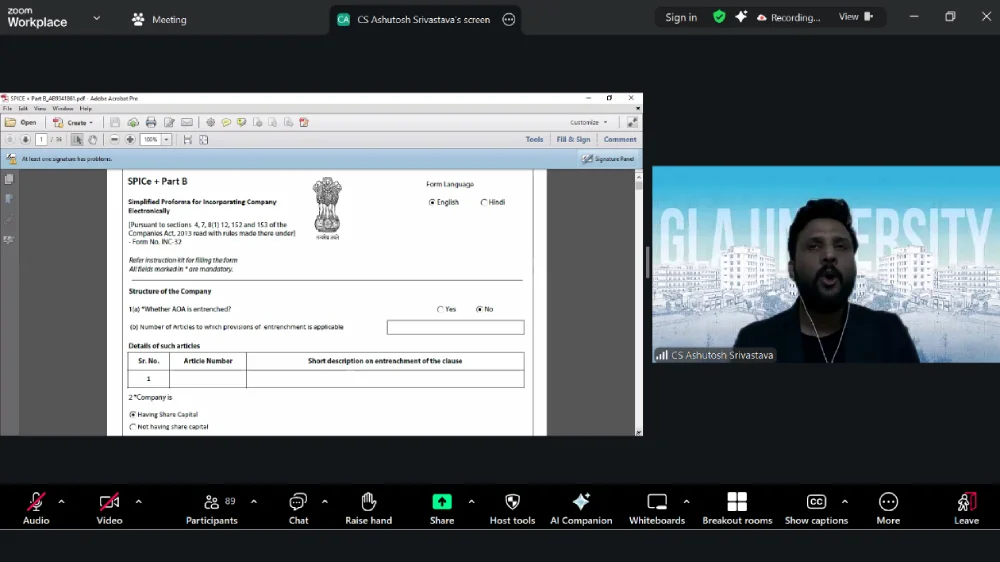Viewport: 1000px width, 562px height.
Task: Start sharing with the Share button
Action: point(442,506)
